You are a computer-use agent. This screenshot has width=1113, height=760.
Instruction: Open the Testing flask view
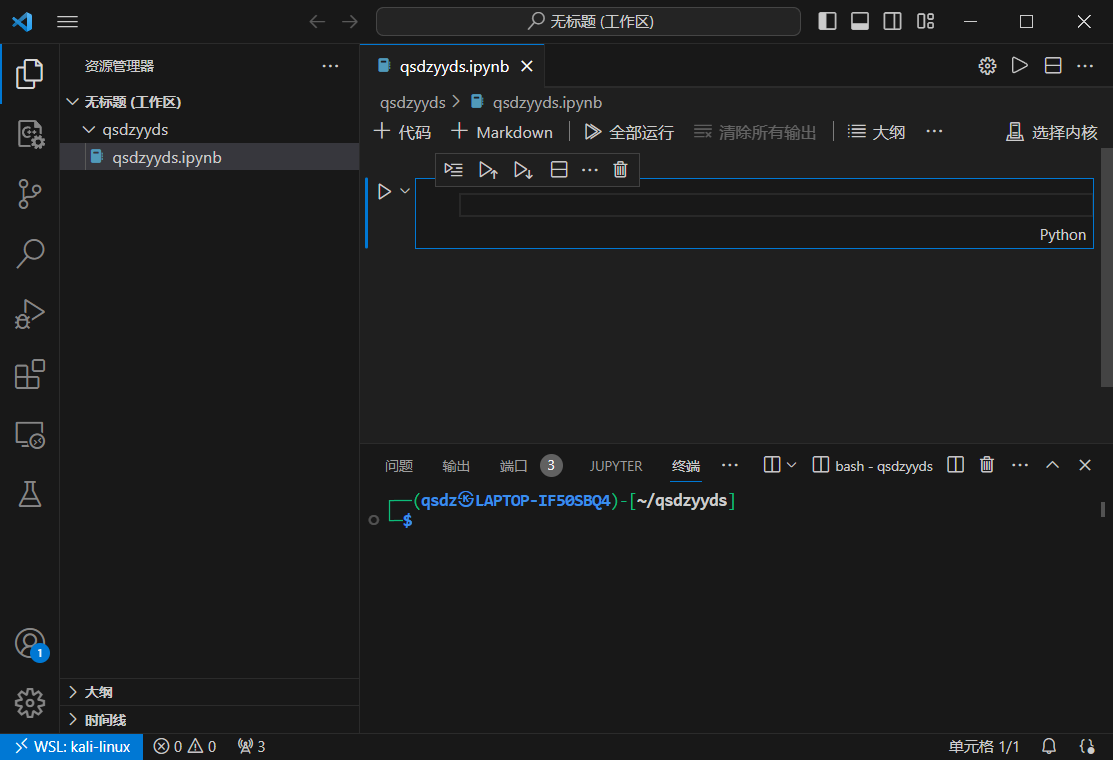[30, 494]
